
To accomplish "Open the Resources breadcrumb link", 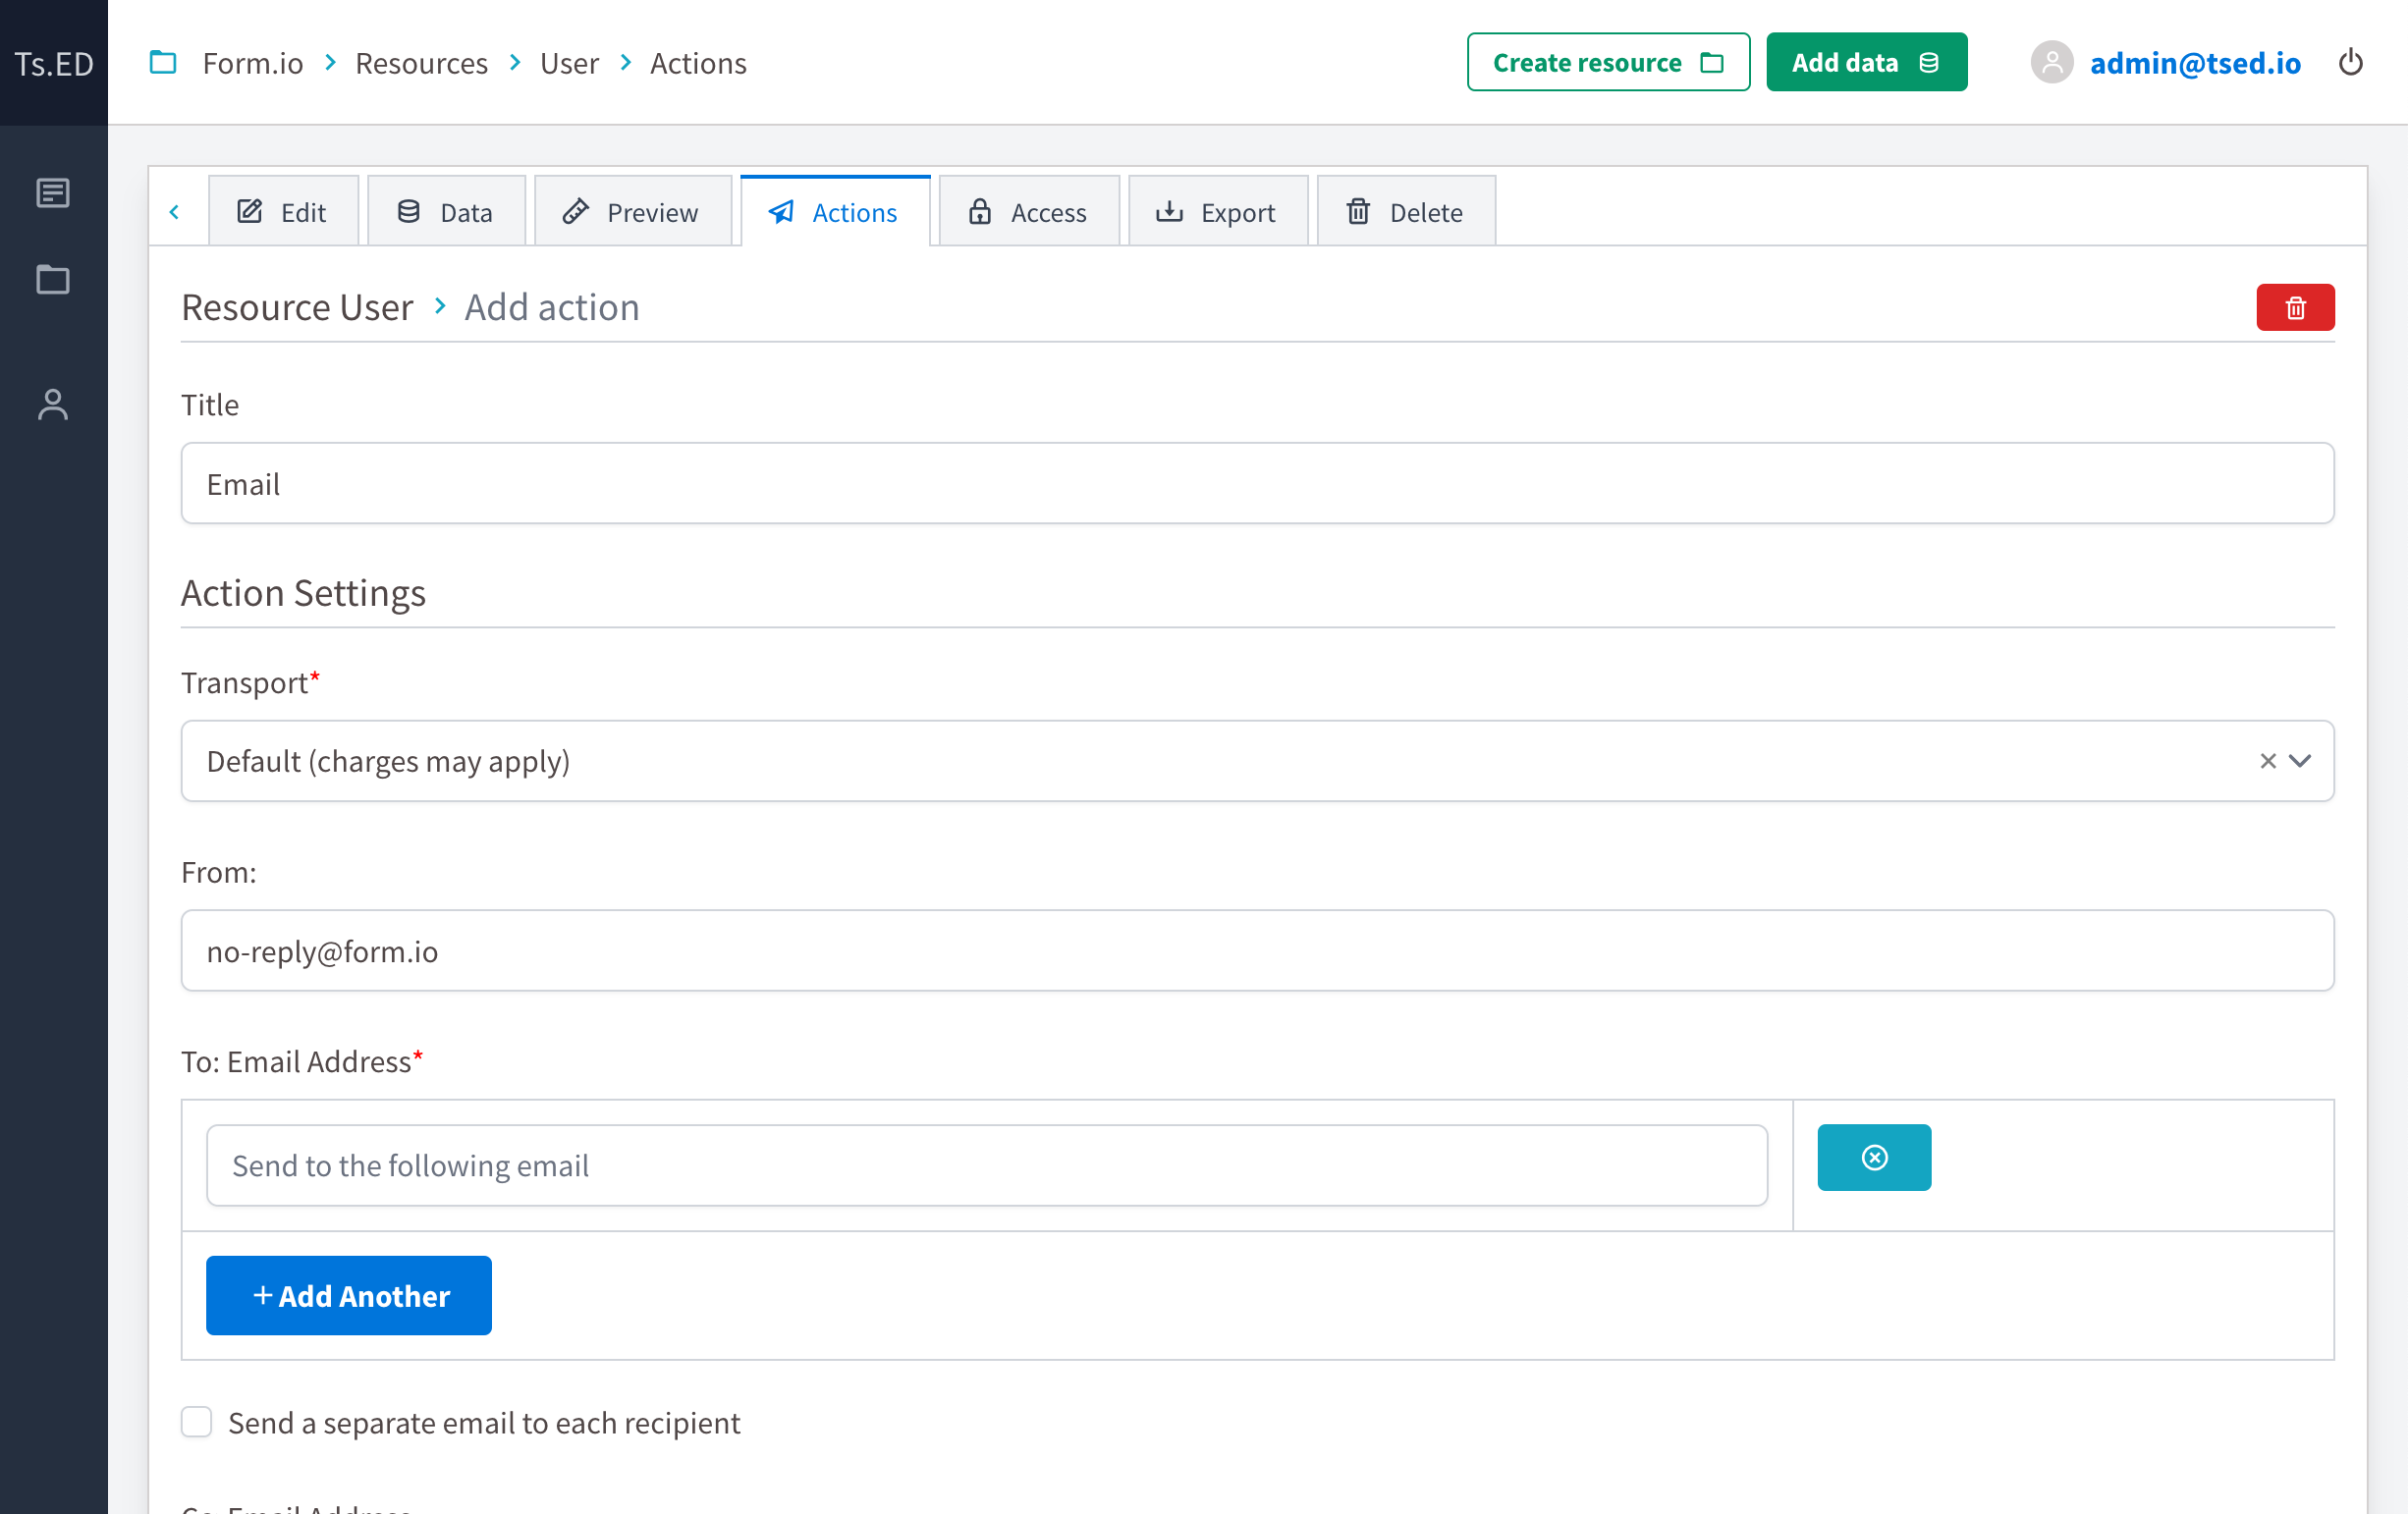I will coord(421,62).
